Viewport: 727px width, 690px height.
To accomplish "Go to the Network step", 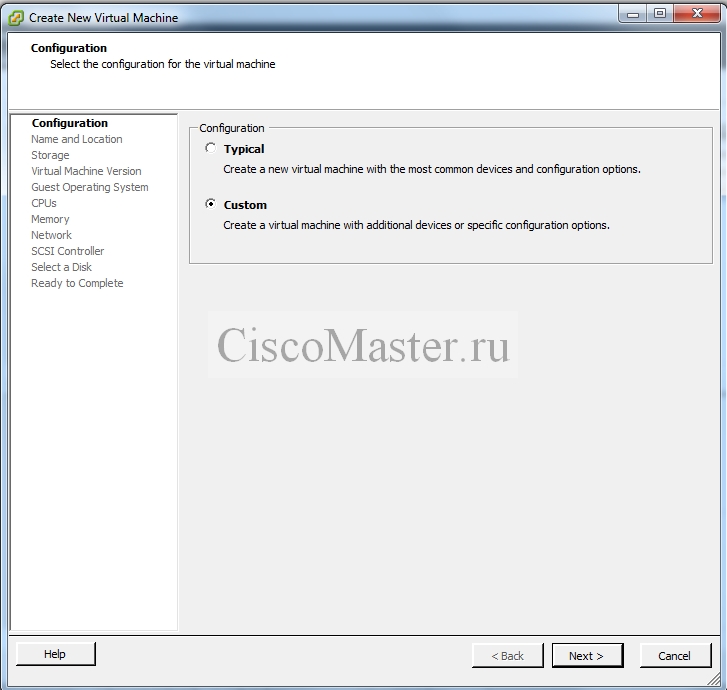I will click(x=51, y=235).
